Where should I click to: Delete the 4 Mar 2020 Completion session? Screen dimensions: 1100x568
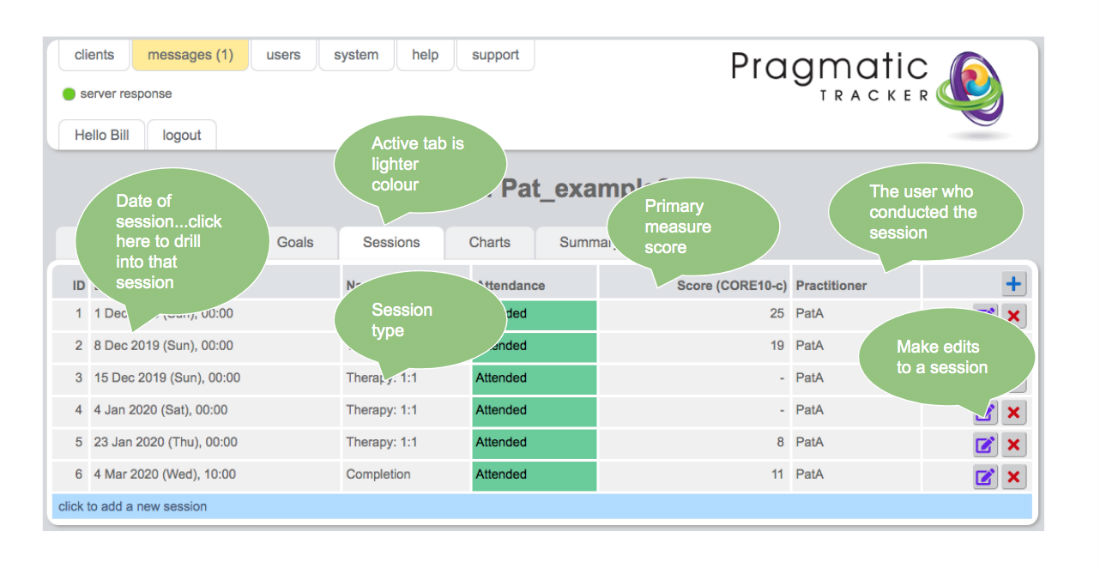coord(1014,477)
